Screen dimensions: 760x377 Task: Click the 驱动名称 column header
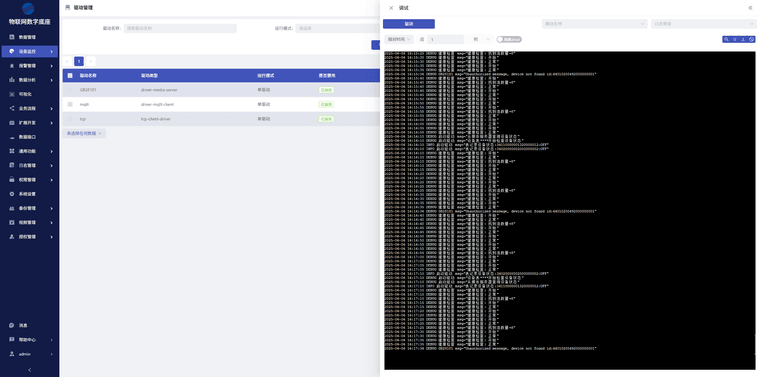(x=88, y=76)
